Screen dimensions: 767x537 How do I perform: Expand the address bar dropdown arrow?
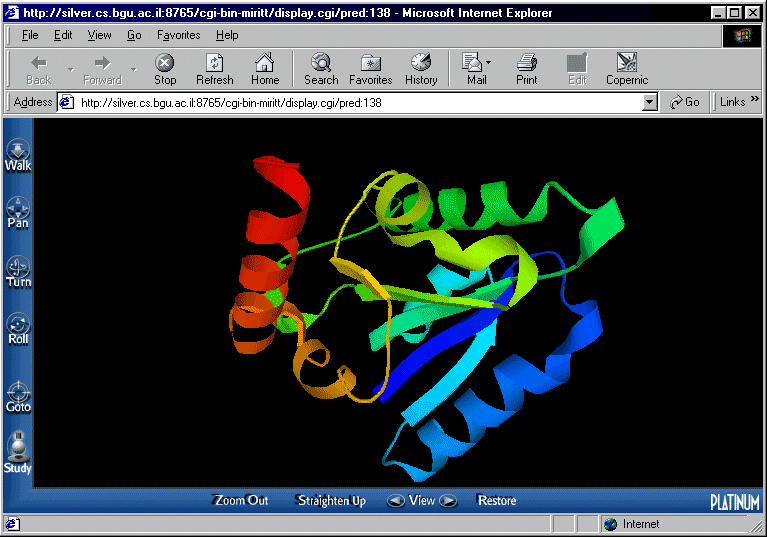649,102
